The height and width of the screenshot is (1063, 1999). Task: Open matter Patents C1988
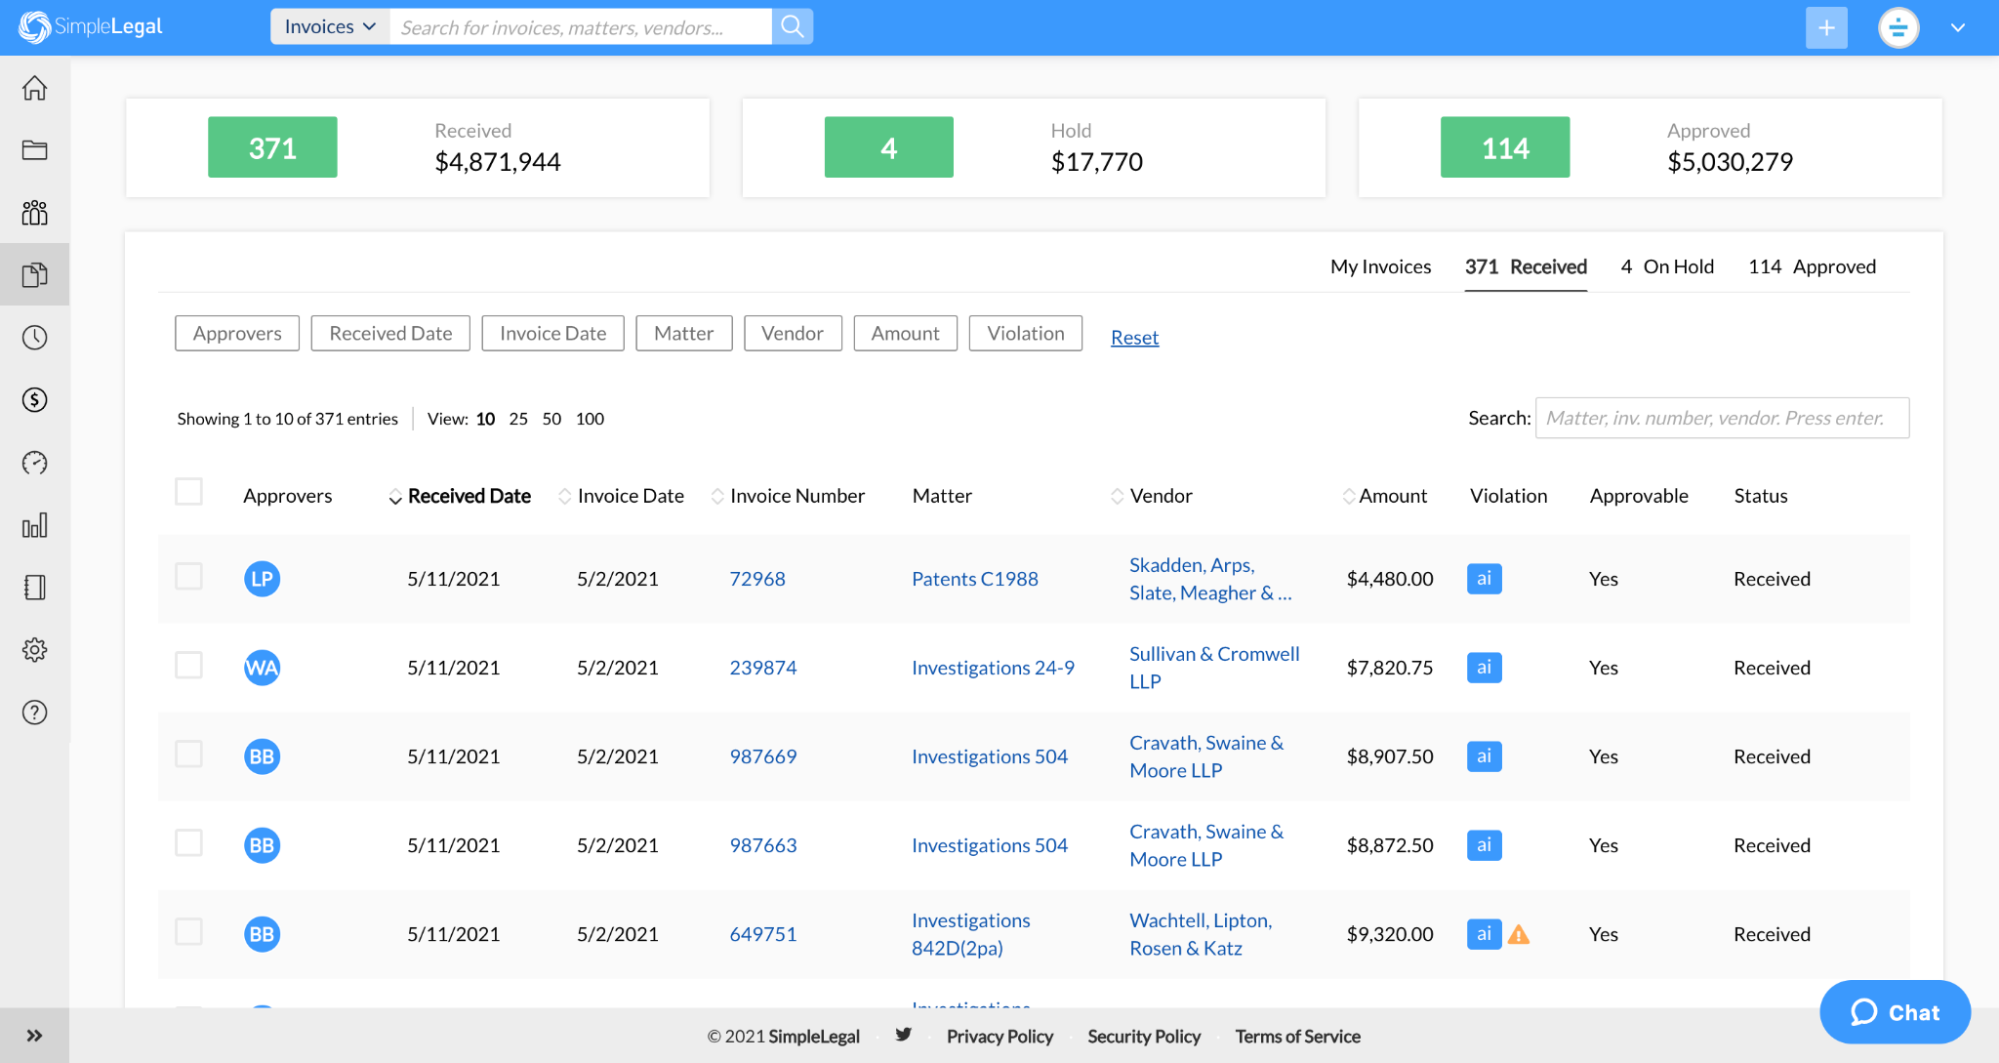(x=975, y=579)
